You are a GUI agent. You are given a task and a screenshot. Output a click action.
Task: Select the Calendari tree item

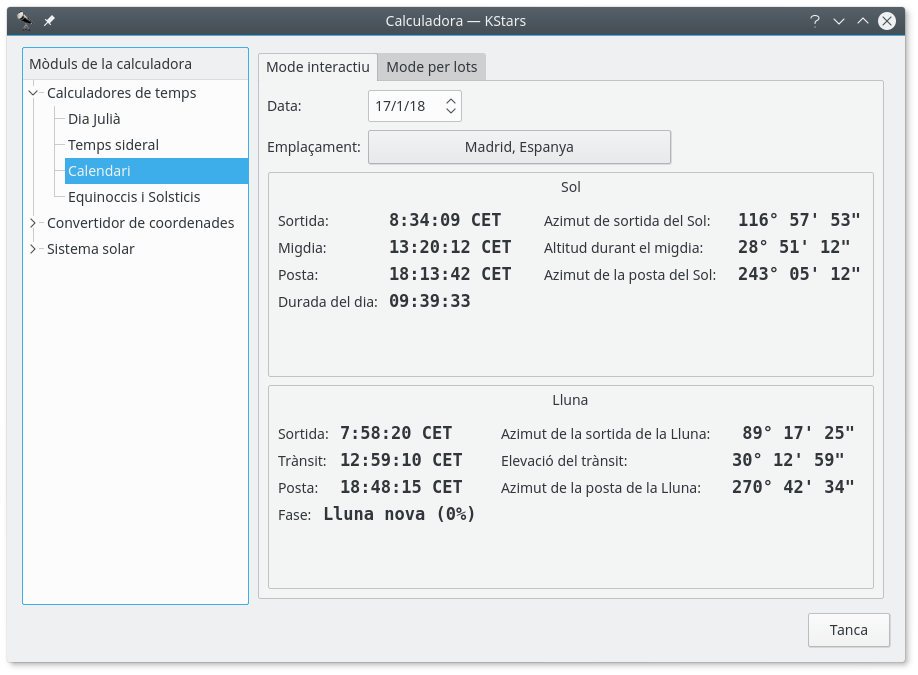[99, 171]
